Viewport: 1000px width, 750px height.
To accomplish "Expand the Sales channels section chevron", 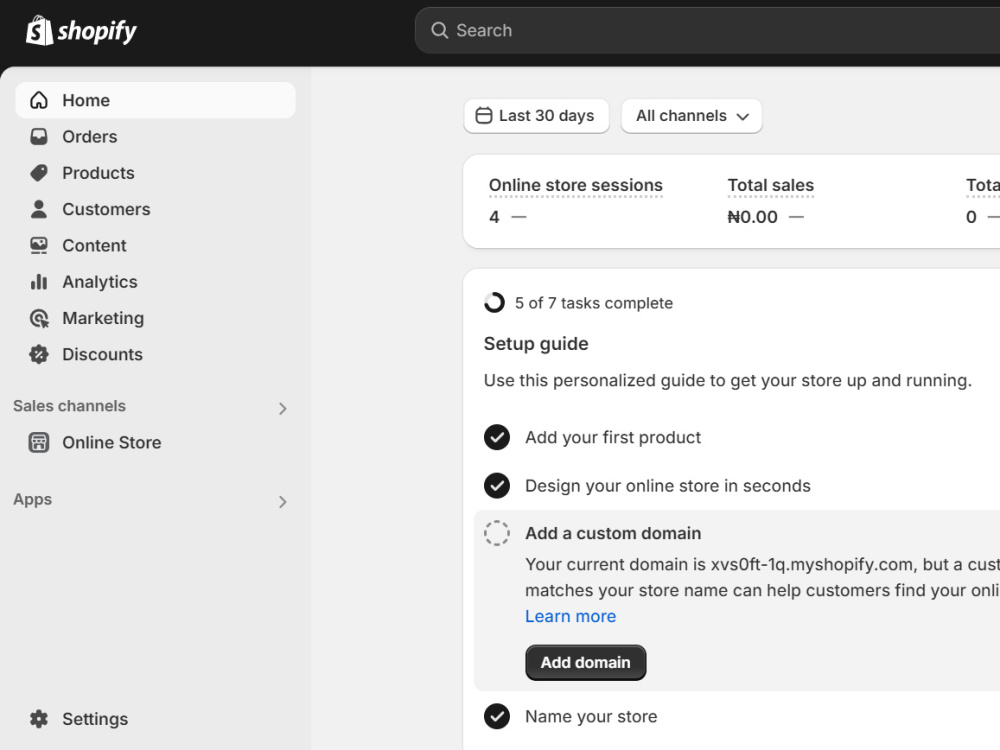I will click(283, 409).
